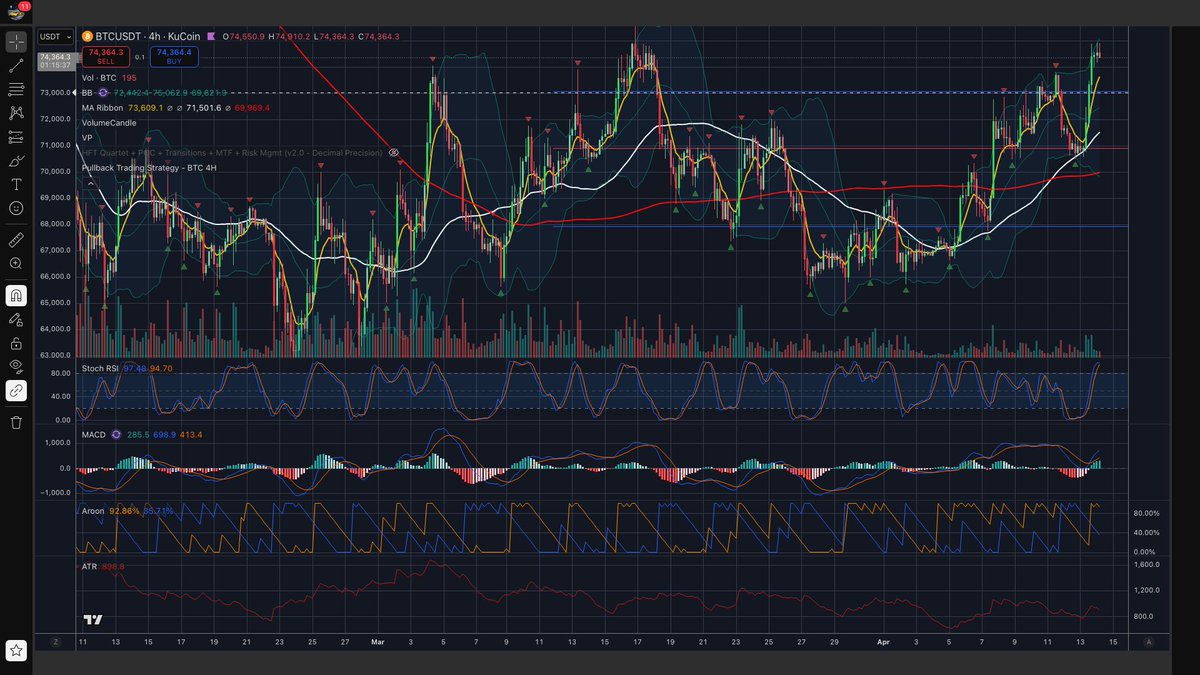Open the emoji icons tool
Viewport: 1200px width, 675px height.
click(x=16, y=208)
